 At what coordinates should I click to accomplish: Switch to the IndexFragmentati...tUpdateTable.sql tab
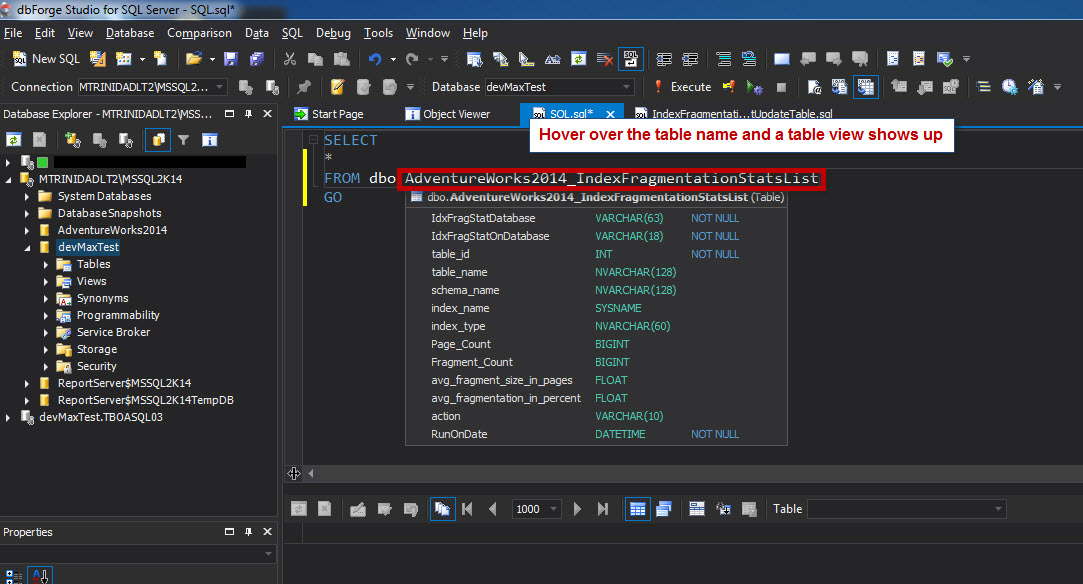click(x=734, y=114)
